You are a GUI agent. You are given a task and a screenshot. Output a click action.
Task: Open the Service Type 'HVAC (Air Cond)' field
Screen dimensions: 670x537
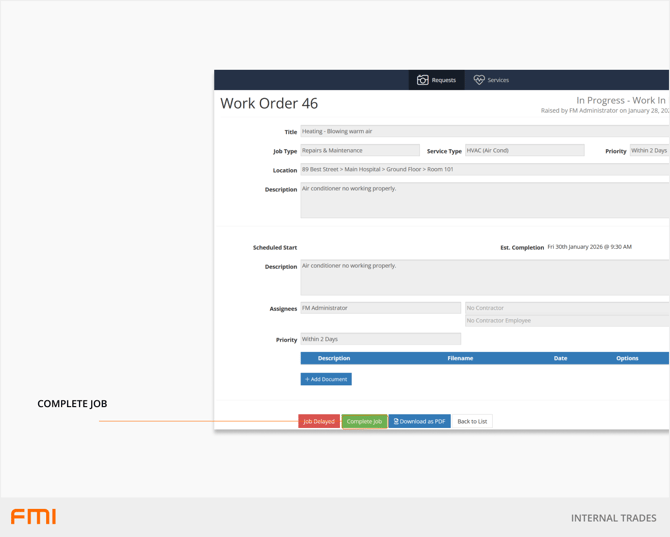coord(524,150)
